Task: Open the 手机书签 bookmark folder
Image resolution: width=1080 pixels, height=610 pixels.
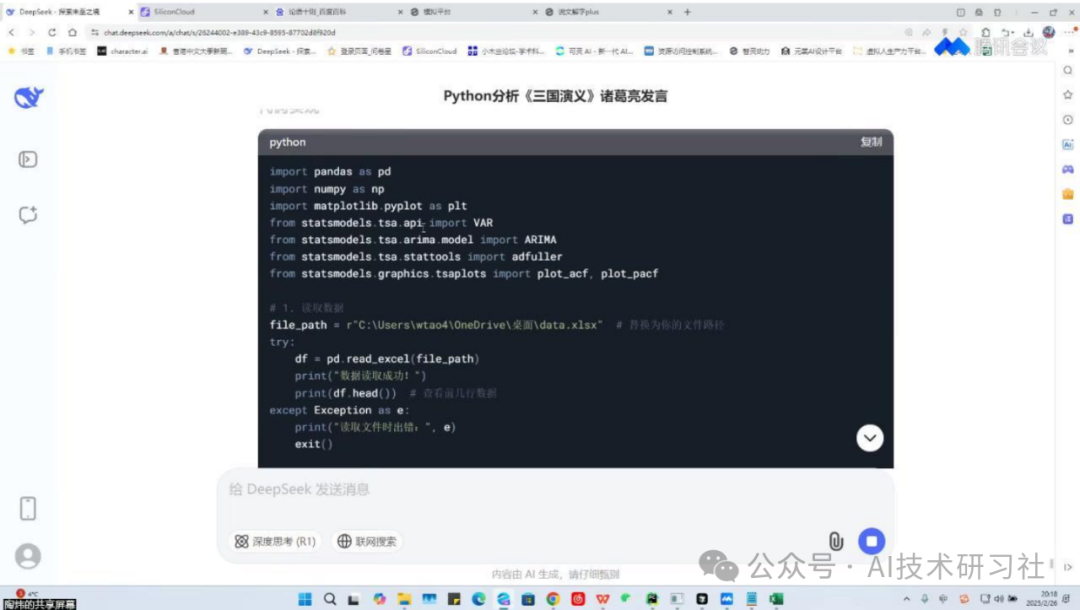Action: [67, 51]
